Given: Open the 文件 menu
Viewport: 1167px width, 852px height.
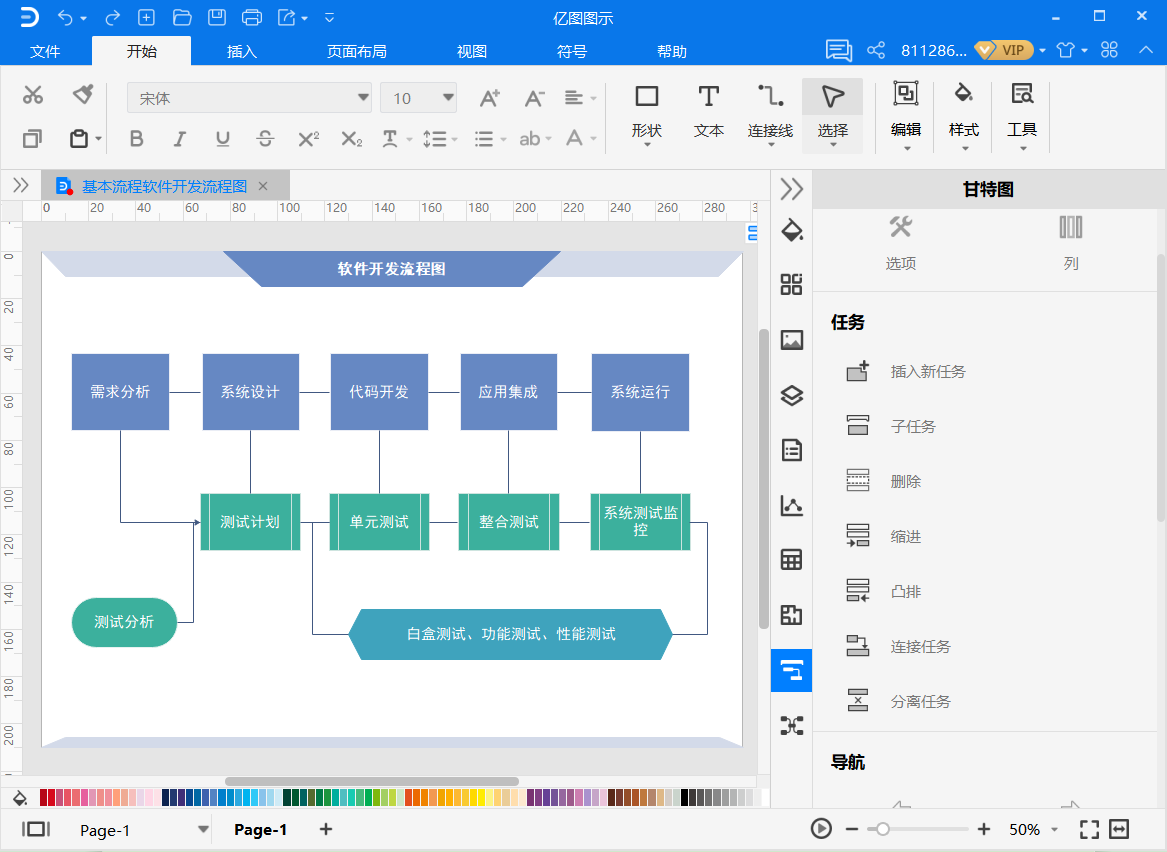Looking at the screenshot, I should tap(45, 51).
